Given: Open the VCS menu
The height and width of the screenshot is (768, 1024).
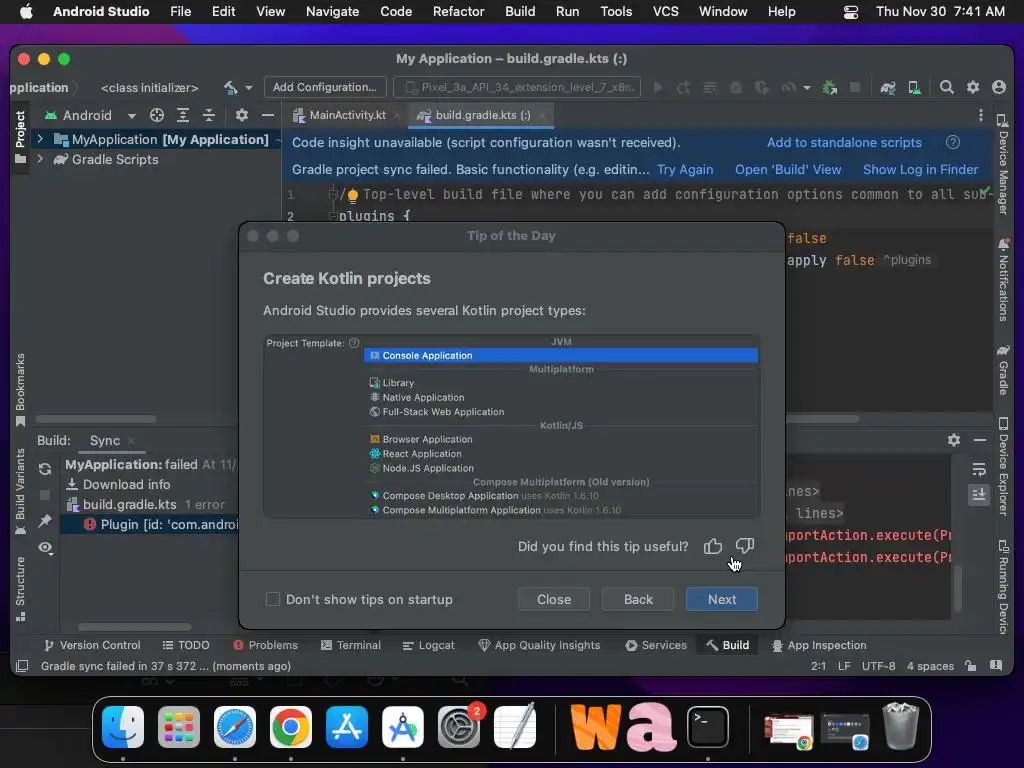Looking at the screenshot, I should pyautogui.click(x=665, y=11).
